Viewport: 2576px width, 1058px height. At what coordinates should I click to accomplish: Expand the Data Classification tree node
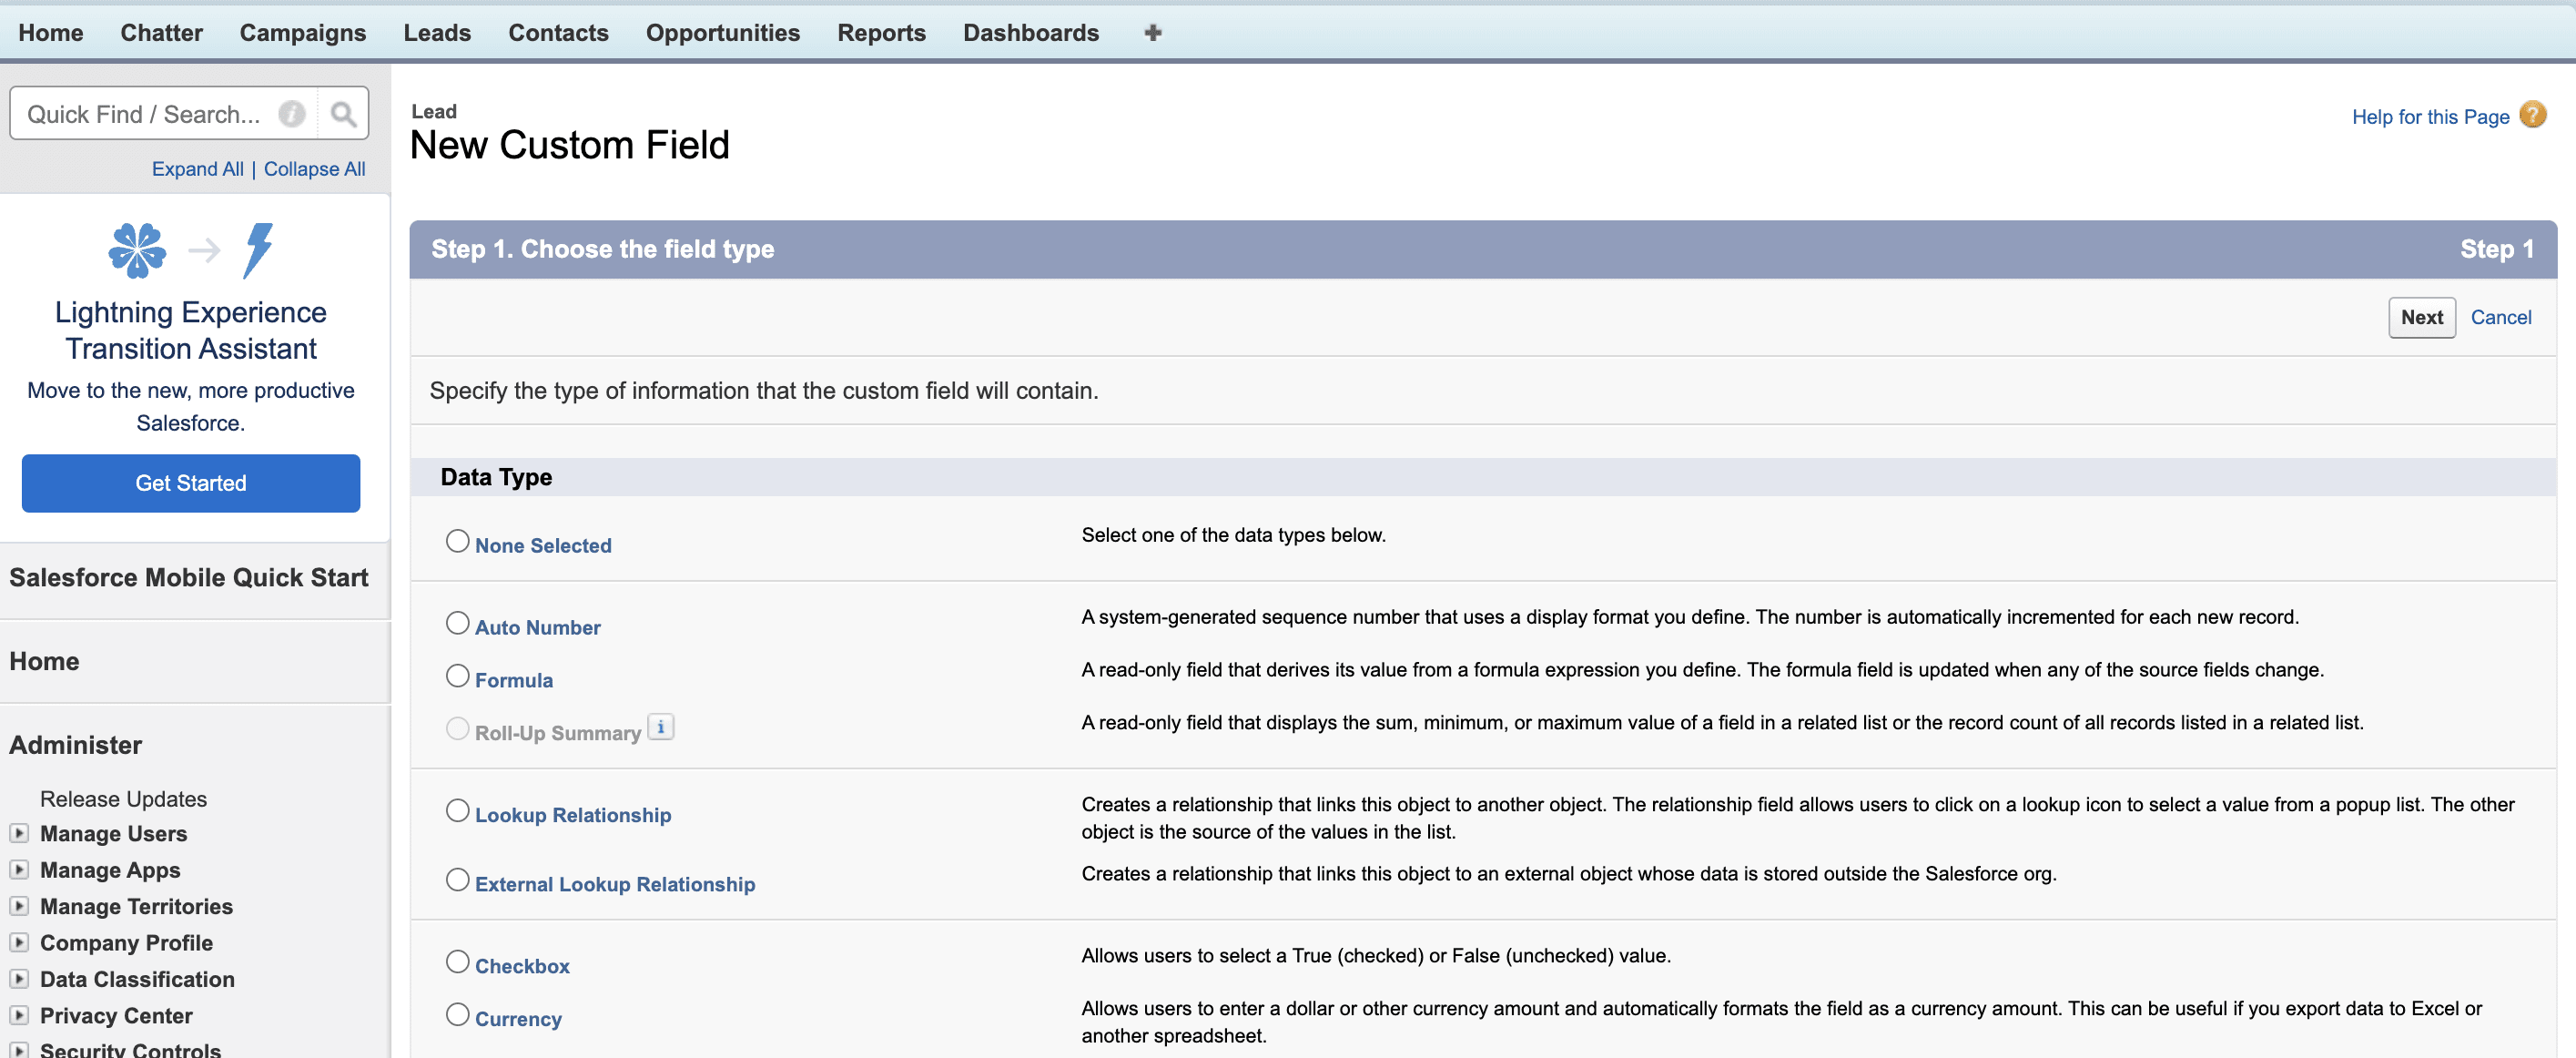pyautogui.click(x=19, y=978)
